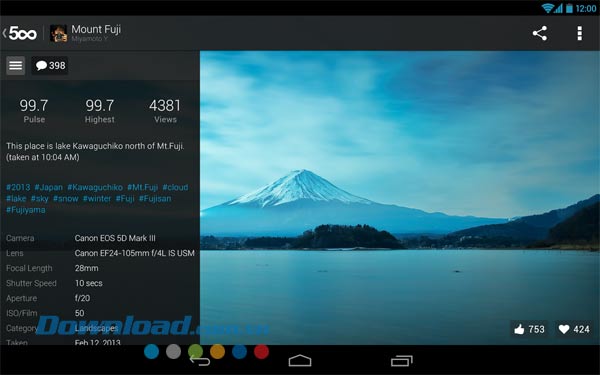Select the 10 secs shutter speed value

pos(89,283)
